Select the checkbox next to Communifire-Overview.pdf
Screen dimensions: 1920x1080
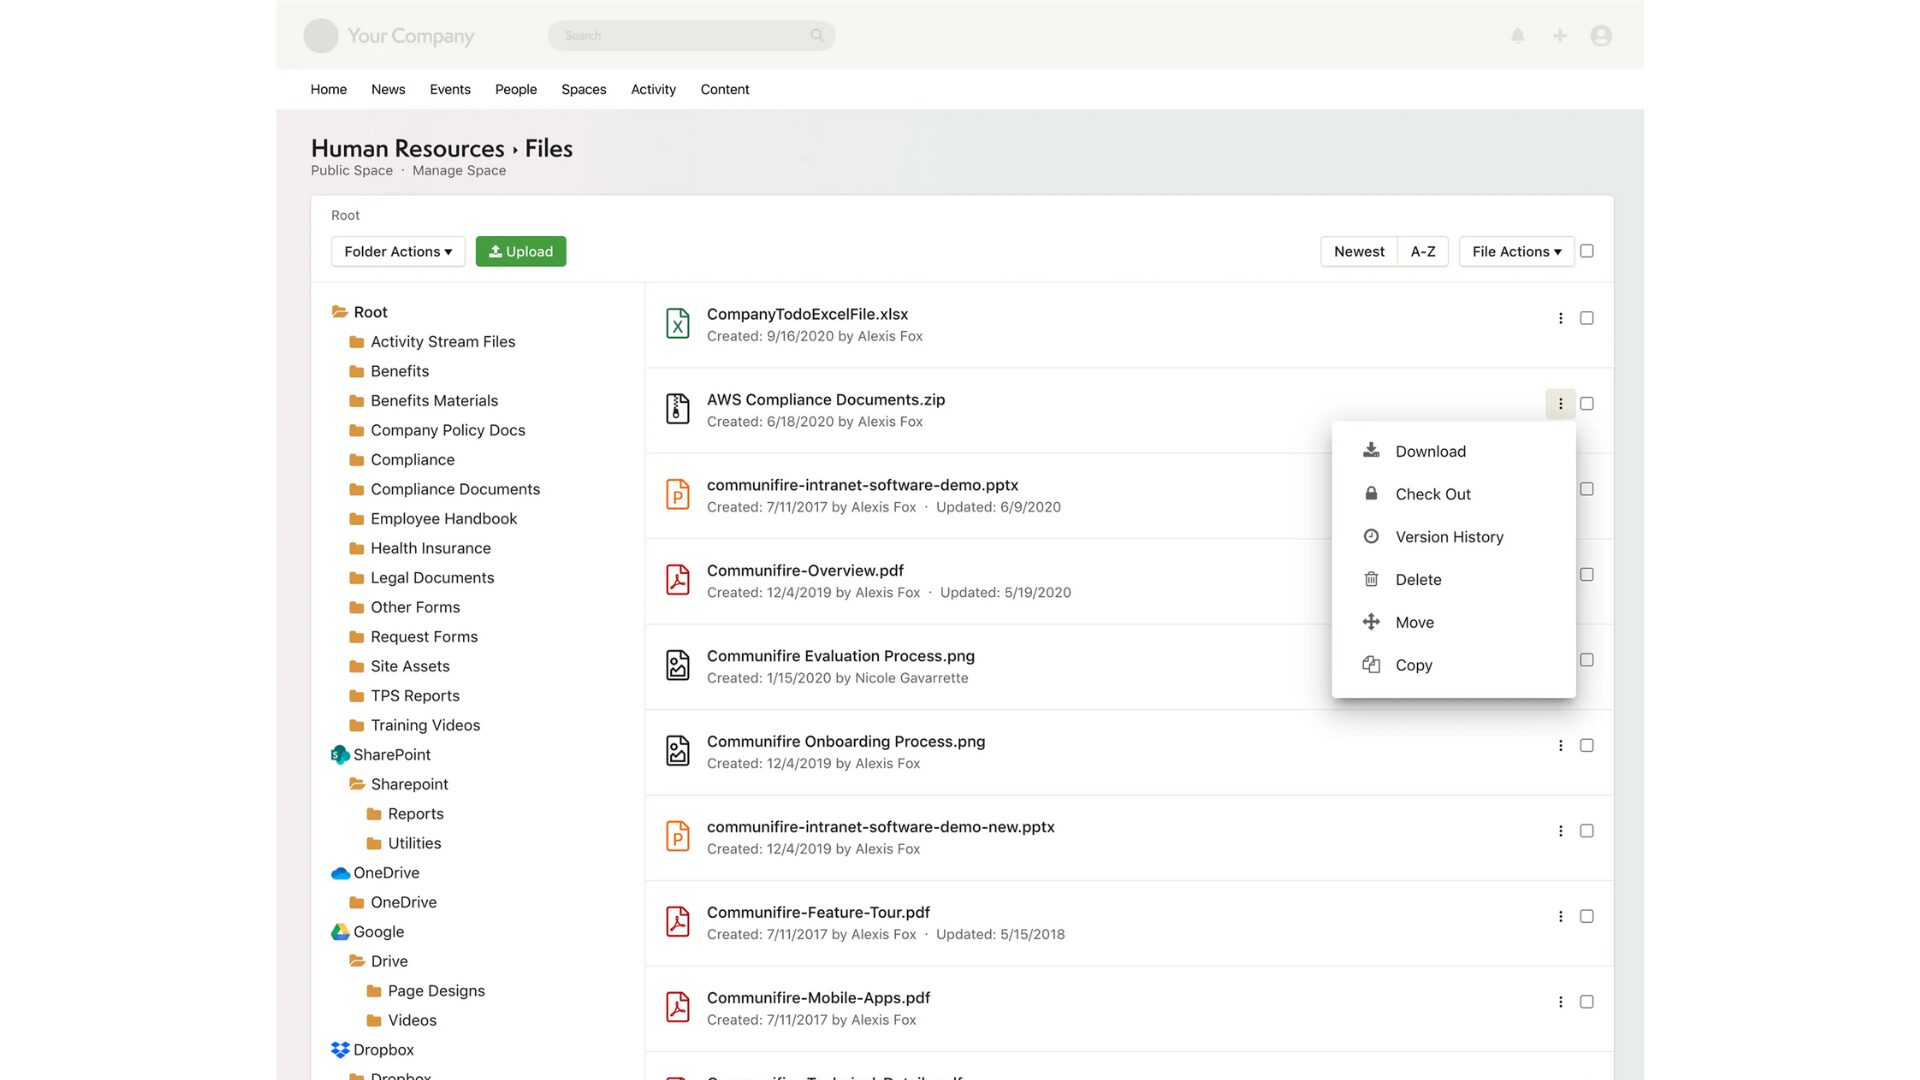[1586, 574]
